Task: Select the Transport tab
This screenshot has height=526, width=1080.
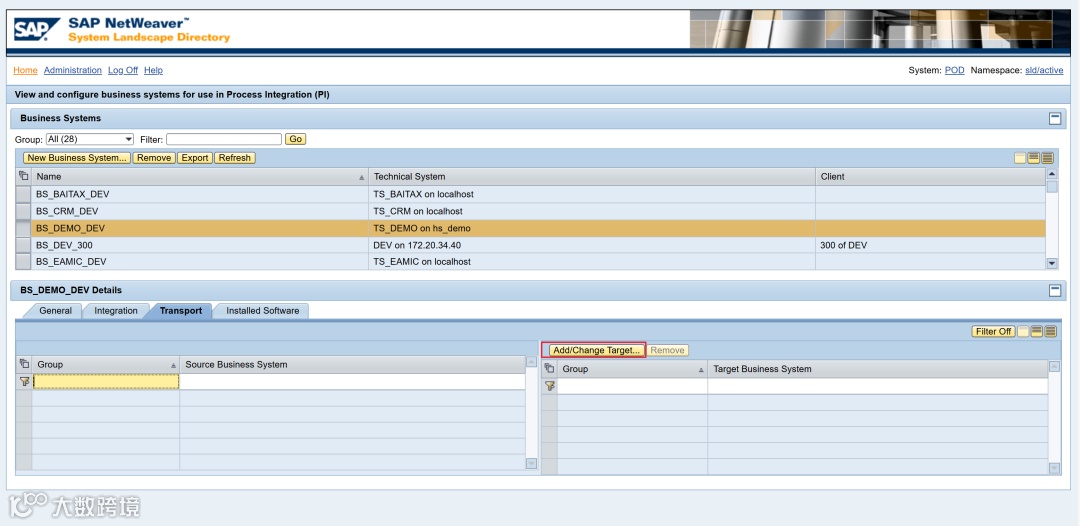Action: pyautogui.click(x=181, y=311)
